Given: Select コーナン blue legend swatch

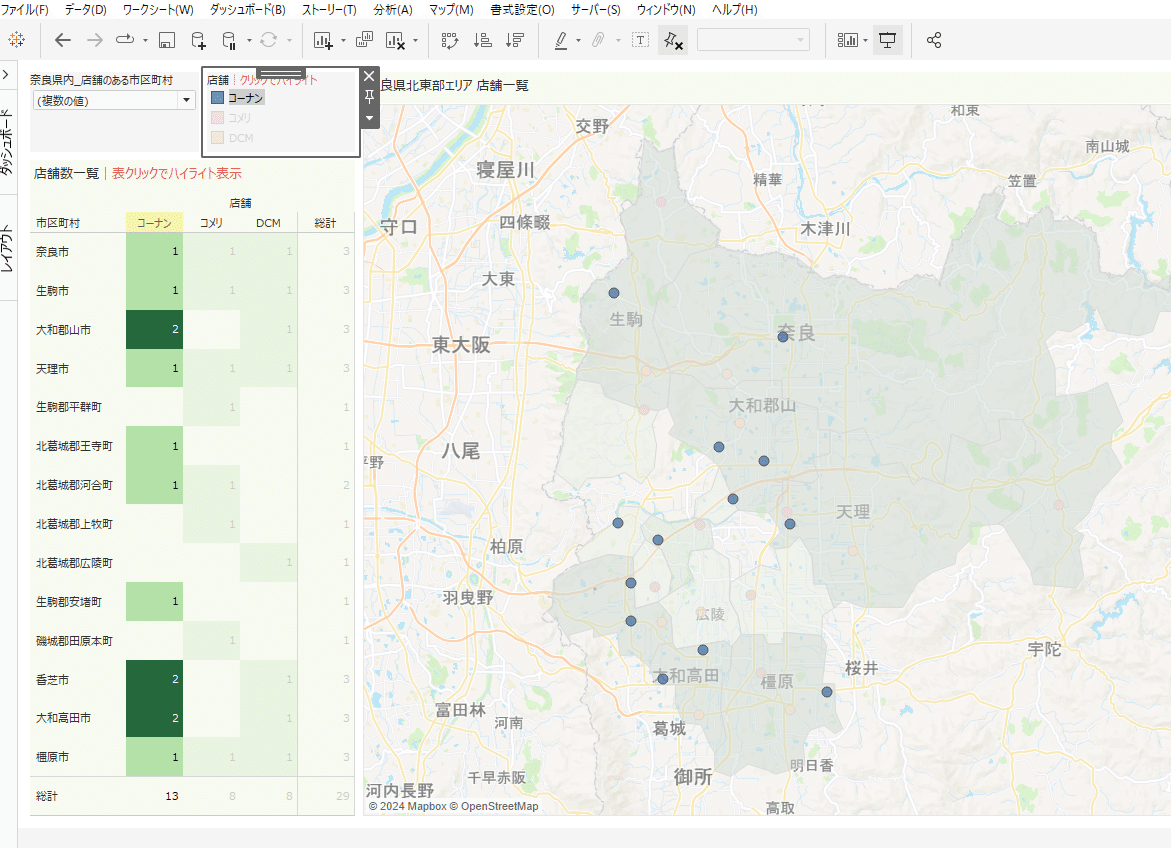Looking at the screenshot, I should tap(217, 97).
